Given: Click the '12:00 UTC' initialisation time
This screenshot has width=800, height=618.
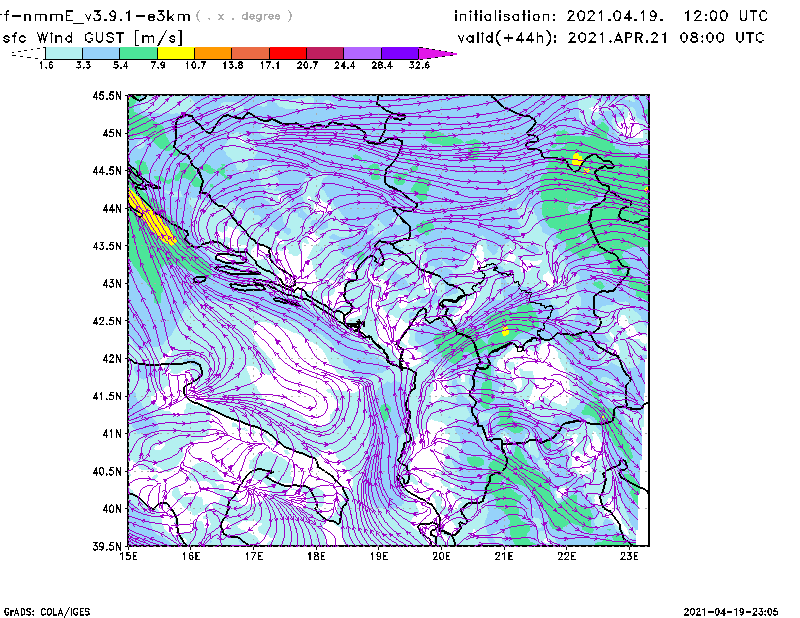Looking at the screenshot, I should coord(726,16).
